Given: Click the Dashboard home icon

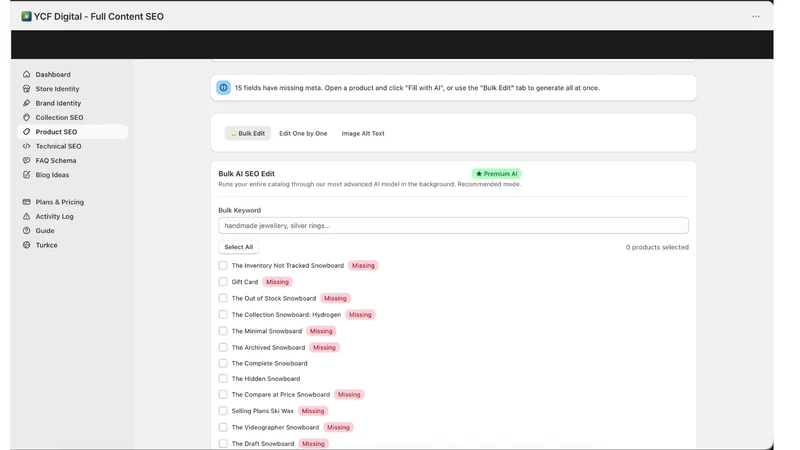Looking at the screenshot, I should pyautogui.click(x=27, y=74).
